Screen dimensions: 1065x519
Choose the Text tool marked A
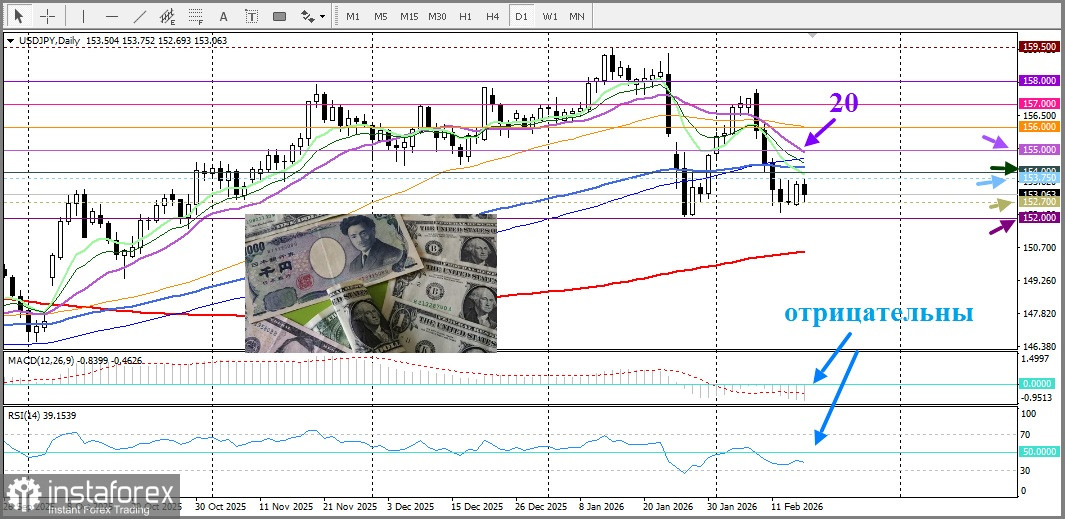tap(223, 16)
